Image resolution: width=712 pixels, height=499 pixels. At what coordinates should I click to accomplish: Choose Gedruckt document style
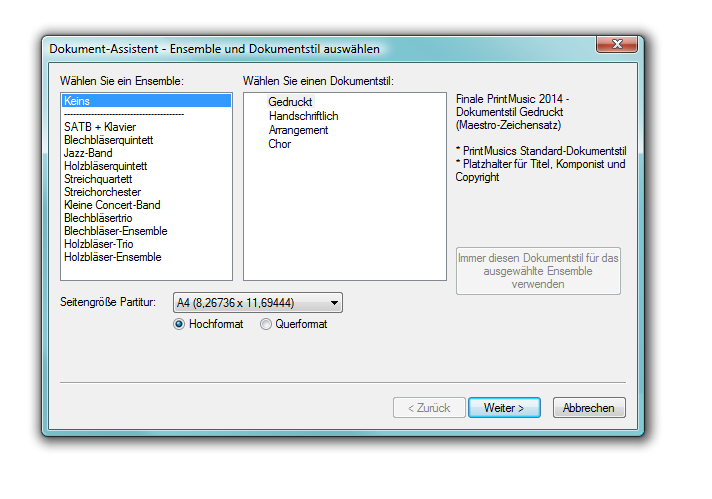click(290, 102)
